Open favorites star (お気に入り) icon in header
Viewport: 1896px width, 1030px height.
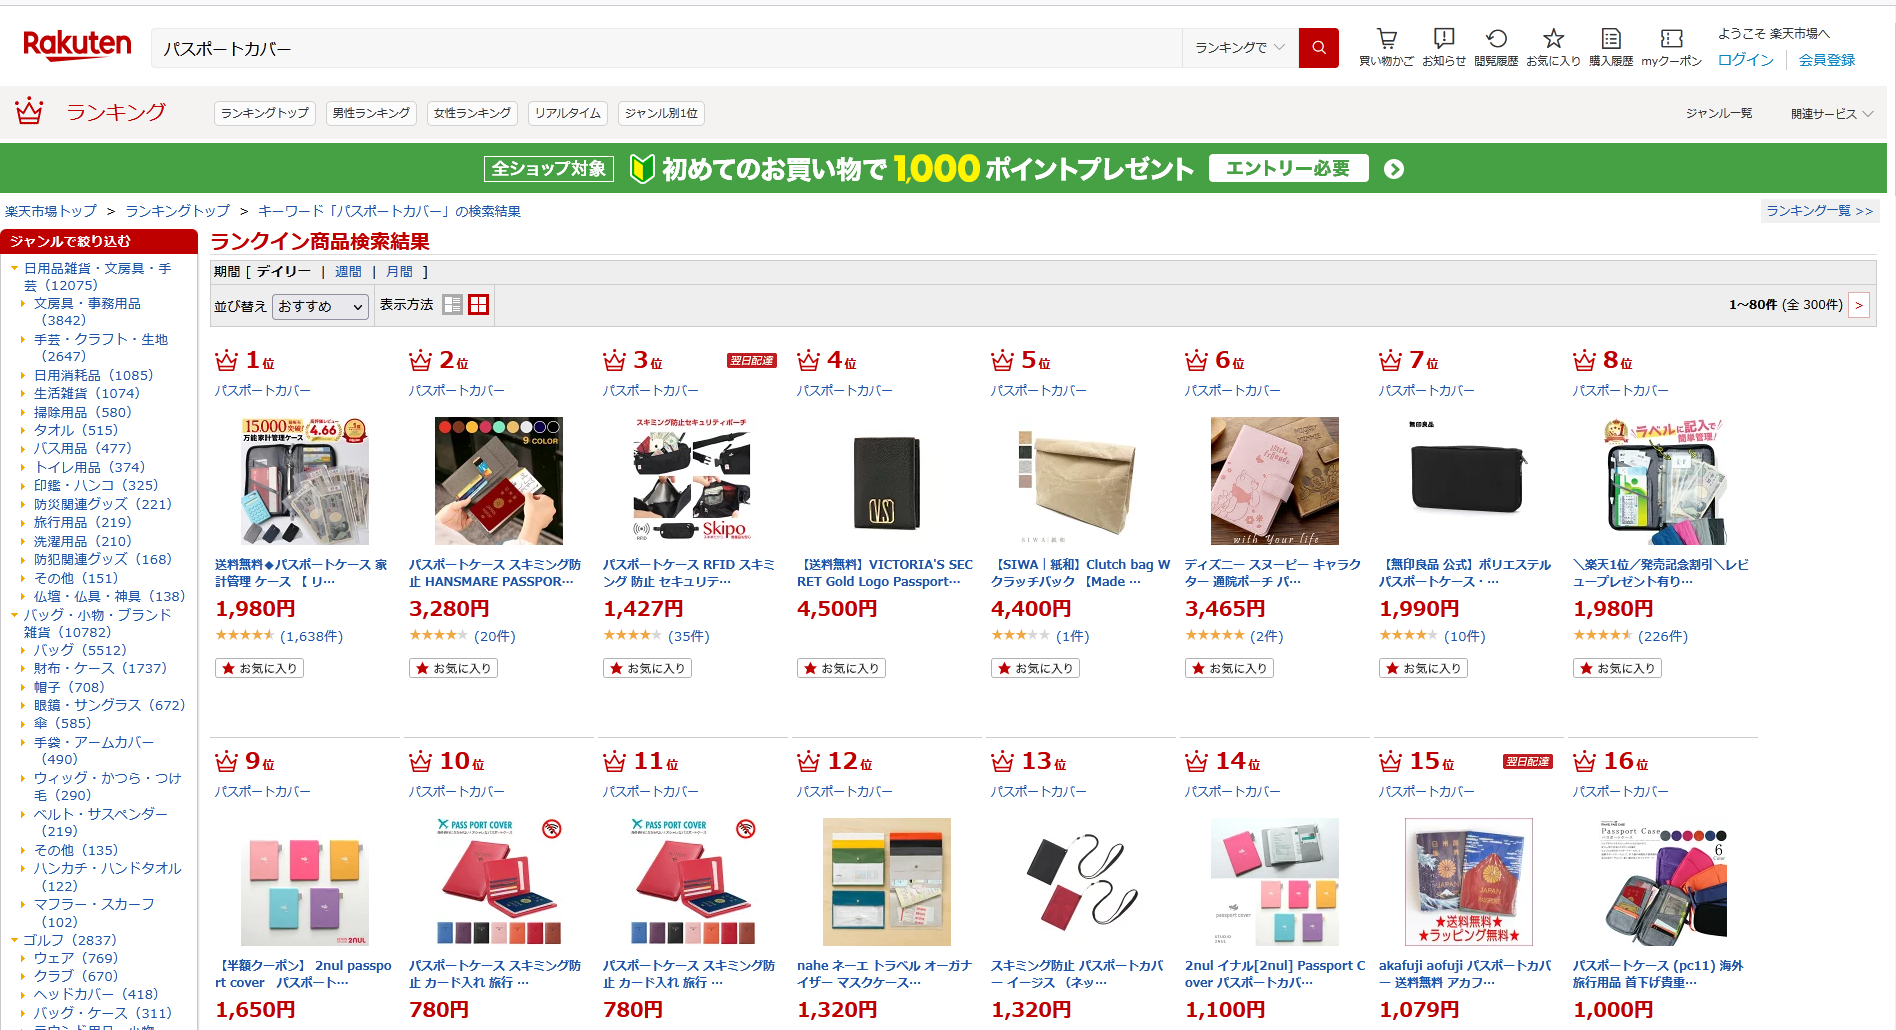coord(1553,46)
